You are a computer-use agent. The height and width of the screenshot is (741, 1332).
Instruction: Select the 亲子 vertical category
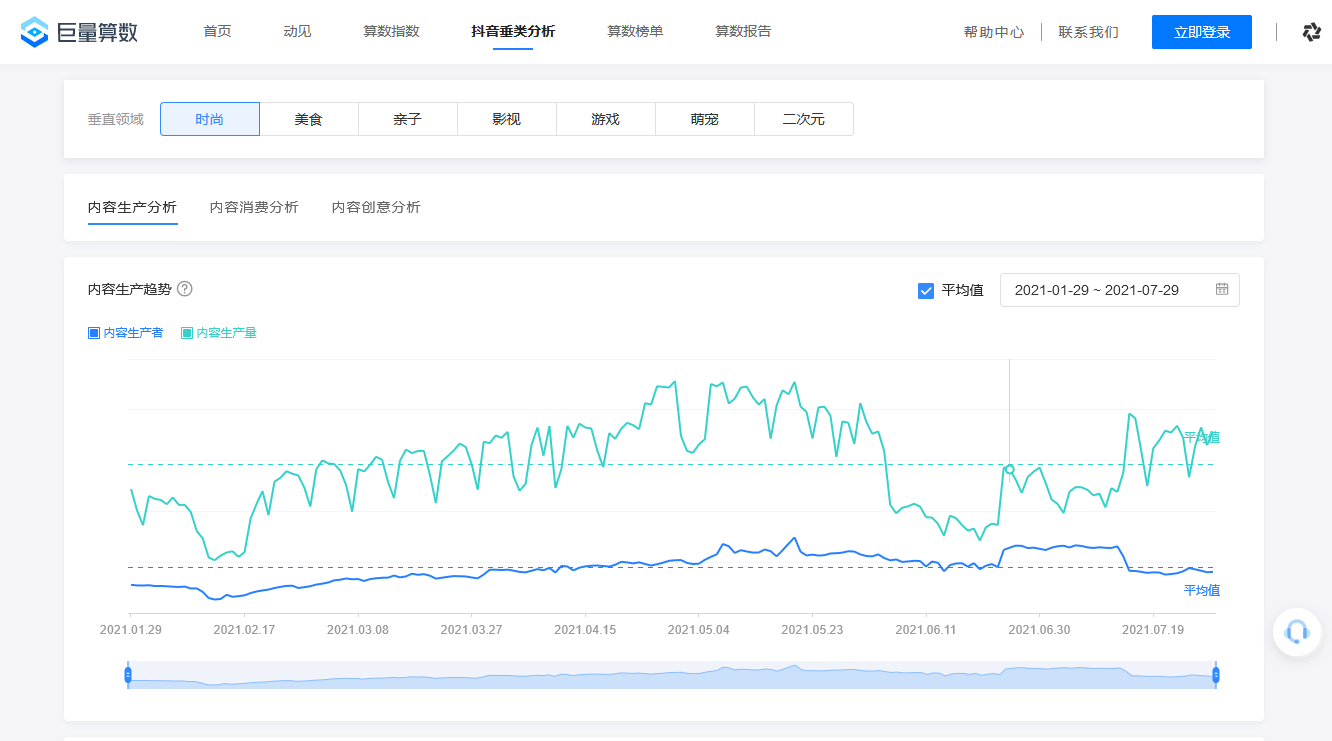(408, 119)
